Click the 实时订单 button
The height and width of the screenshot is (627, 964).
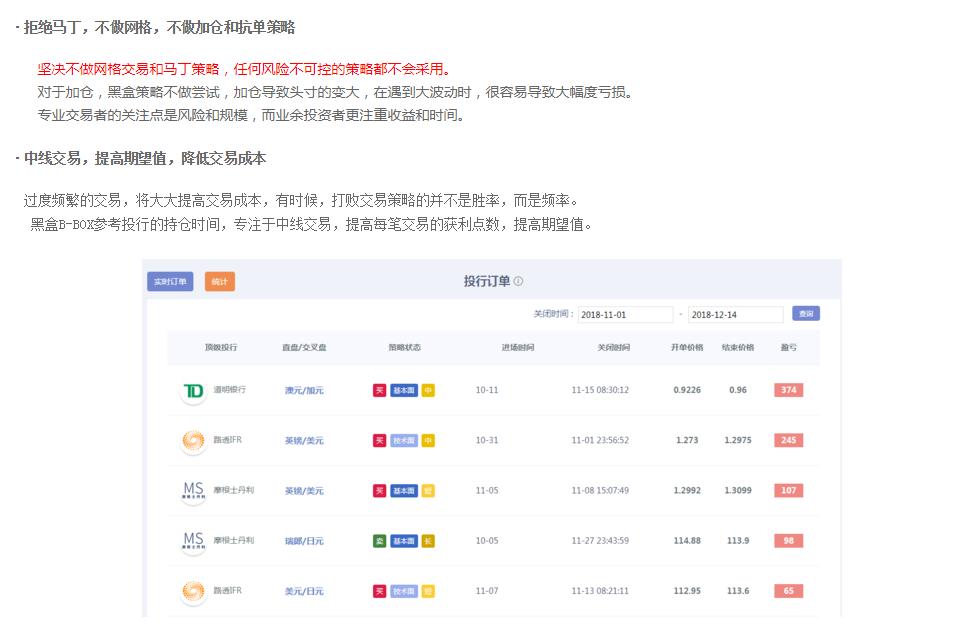point(170,282)
